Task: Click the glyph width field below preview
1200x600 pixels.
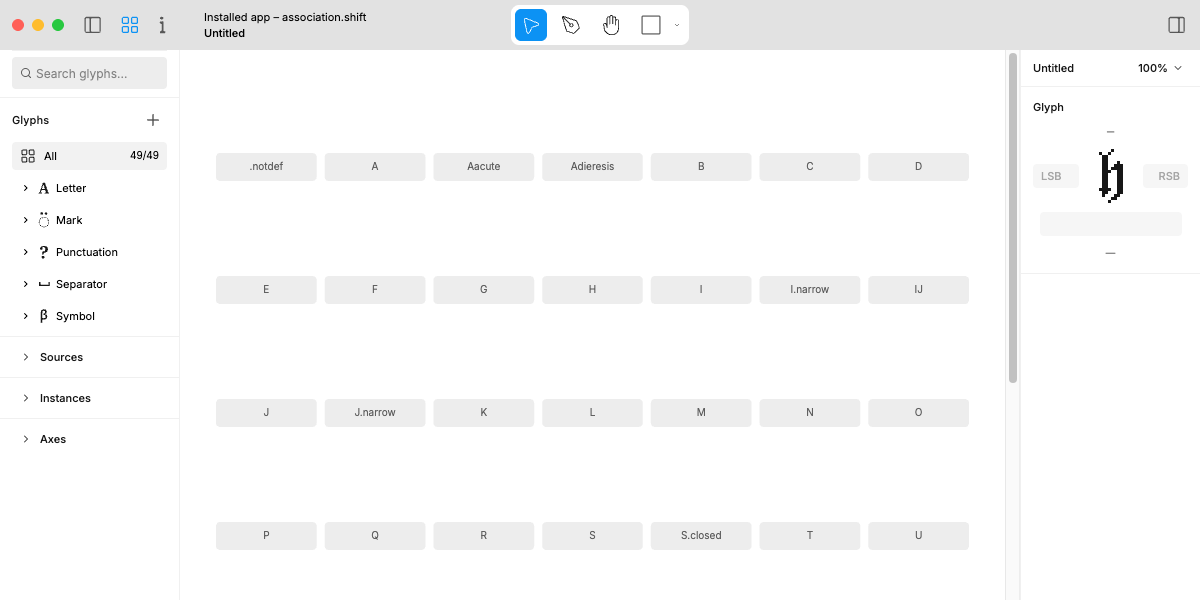Action: (1111, 224)
